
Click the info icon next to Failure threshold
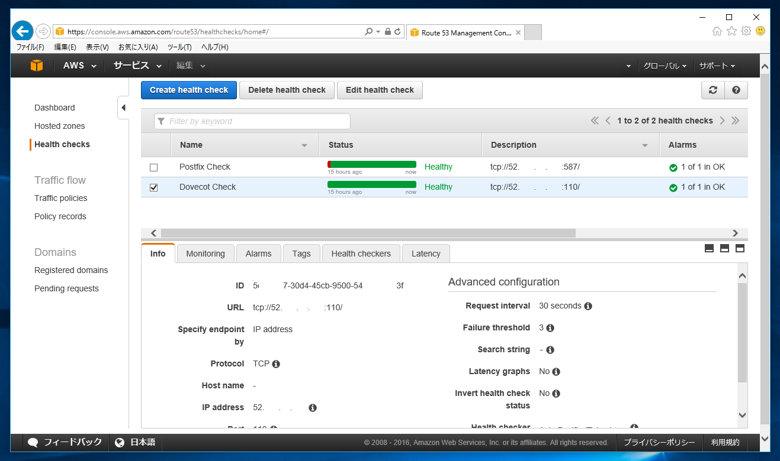550,328
